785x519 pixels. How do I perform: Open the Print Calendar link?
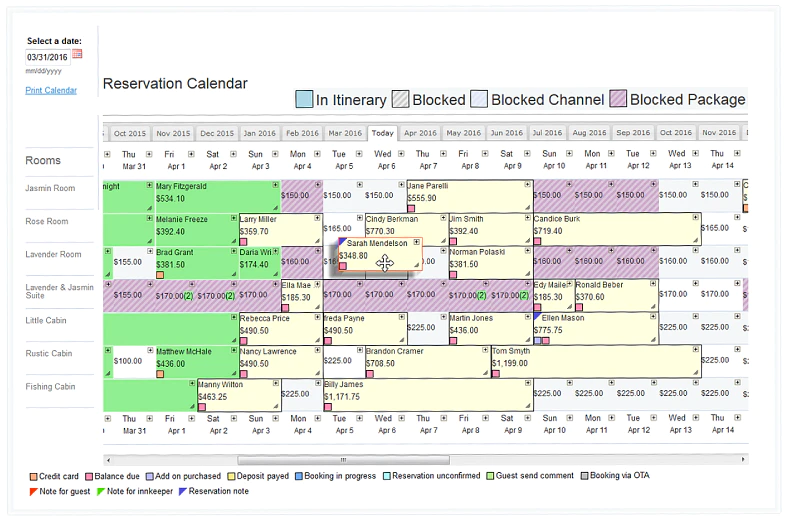pyautogui.click(x=51, y=90)
